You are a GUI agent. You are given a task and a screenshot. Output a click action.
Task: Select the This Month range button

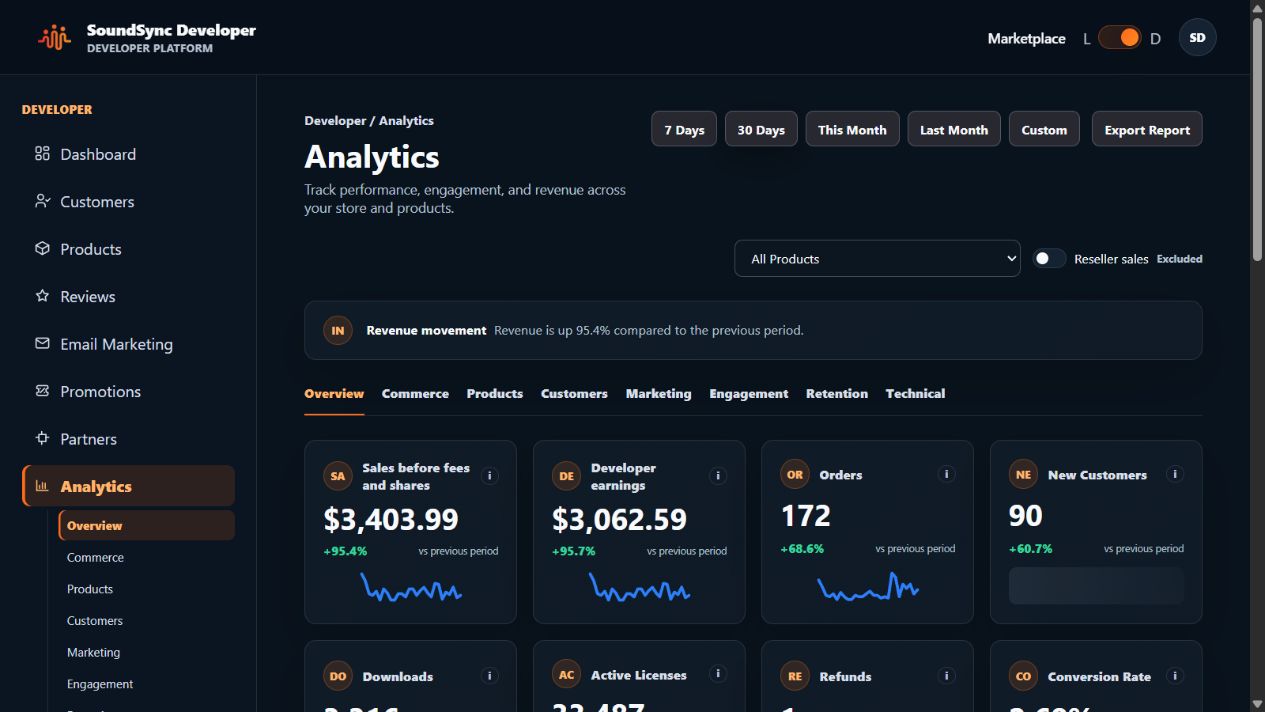(852, 129)
